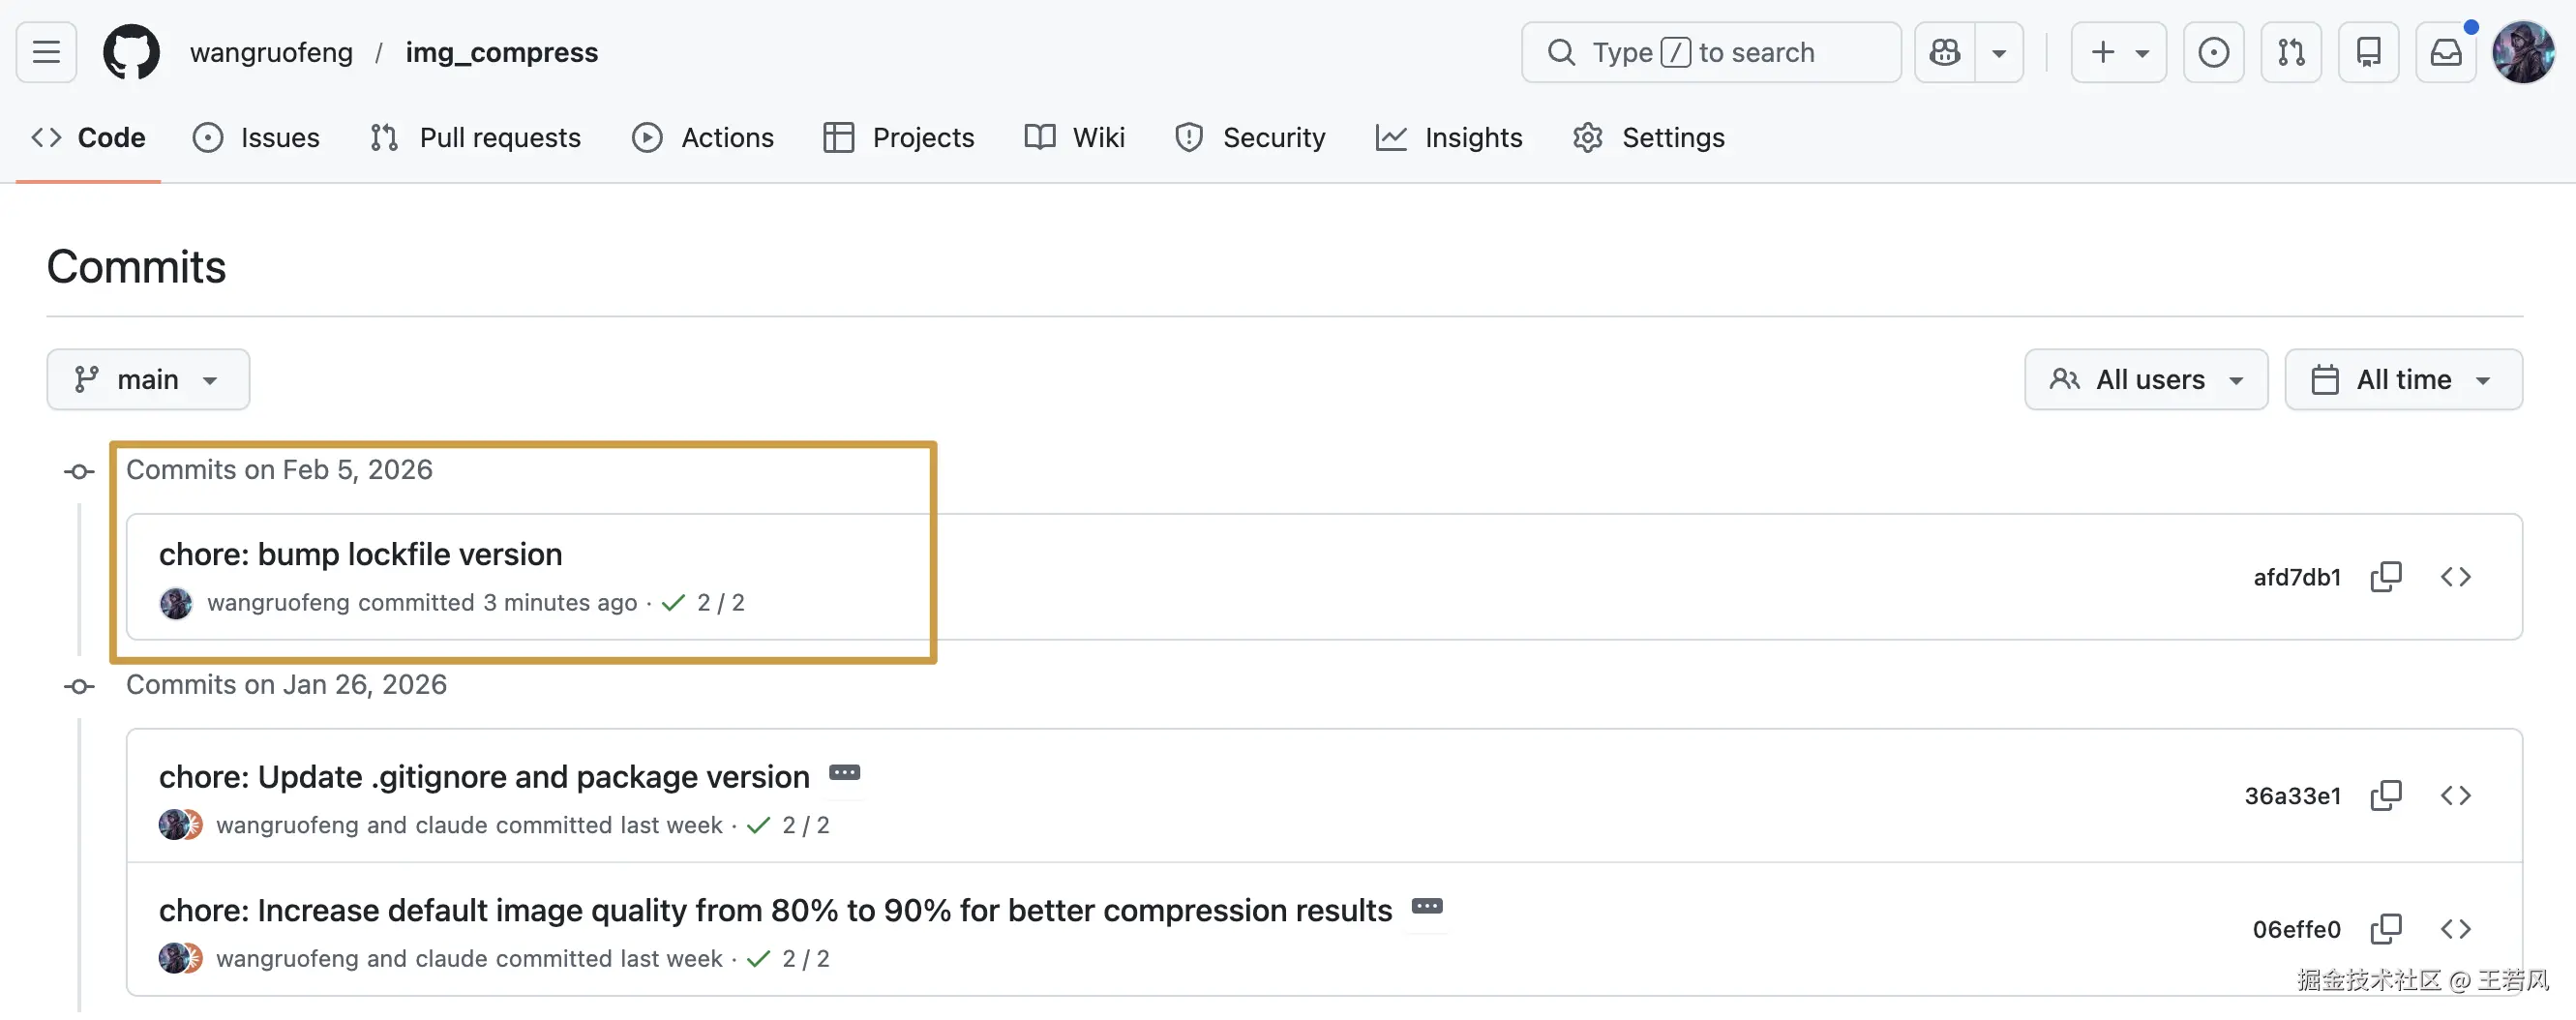2576x1020 pixels.
Task: Open pull requests shortcut icon in header
Action: (2290, 52)
